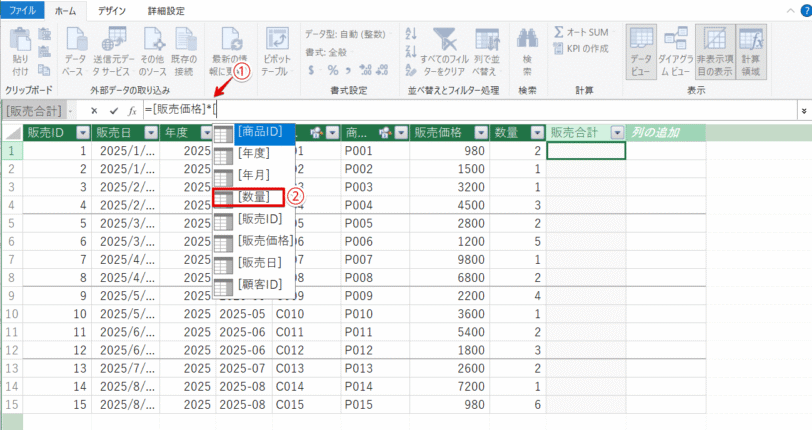Select [商品ID] in autocomplete list

(x=254, y=134)
